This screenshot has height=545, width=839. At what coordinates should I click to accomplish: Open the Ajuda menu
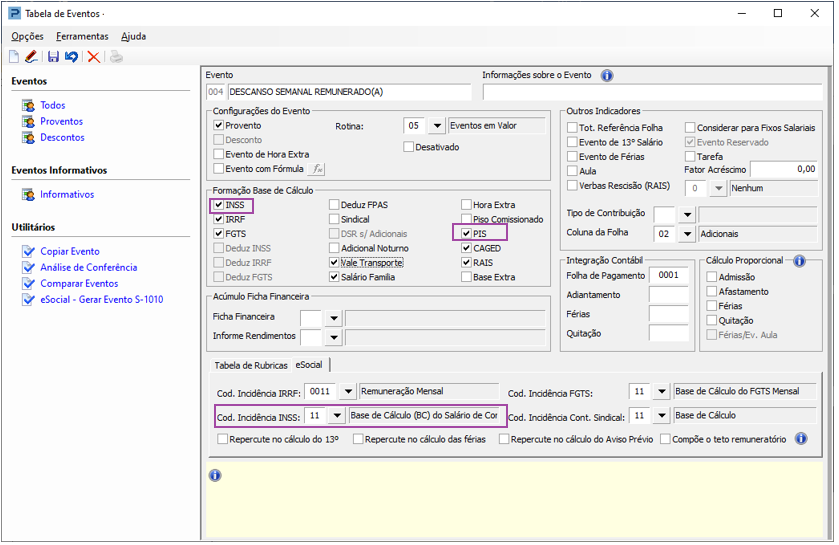133,36
